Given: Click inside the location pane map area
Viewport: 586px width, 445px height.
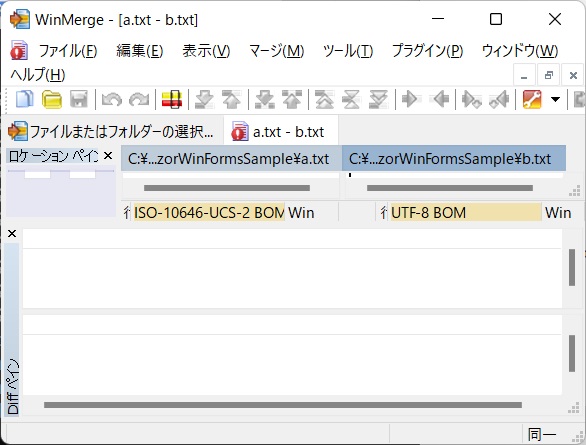Looking at the screenshot, I should click(61, 192).
